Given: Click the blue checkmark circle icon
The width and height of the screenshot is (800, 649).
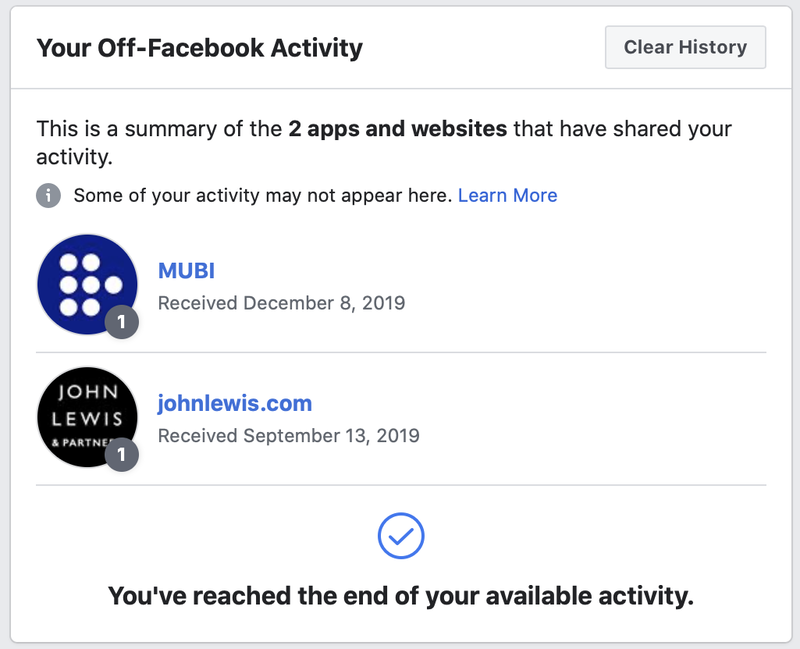Looking at the screenshot, I should tap(401, 537).
